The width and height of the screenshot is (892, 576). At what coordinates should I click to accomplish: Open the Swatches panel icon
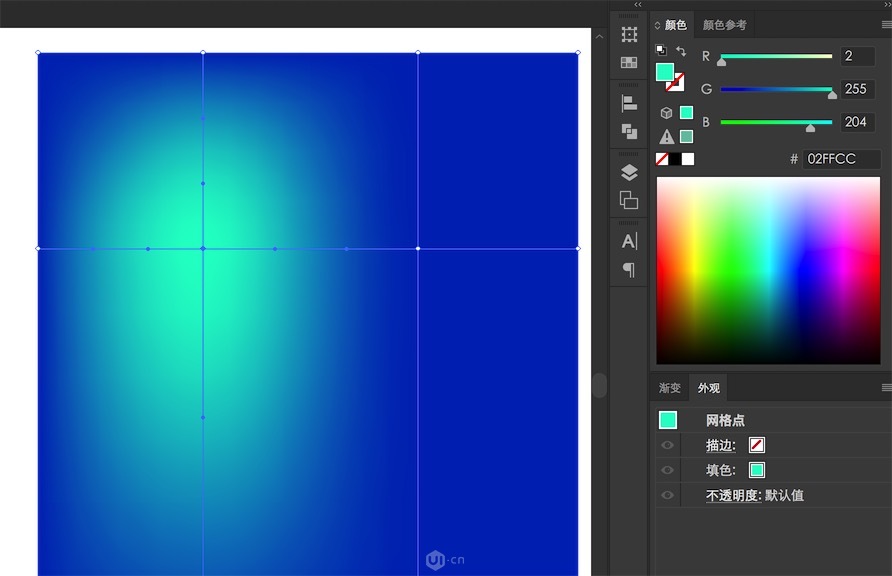[x=629, y=62]
